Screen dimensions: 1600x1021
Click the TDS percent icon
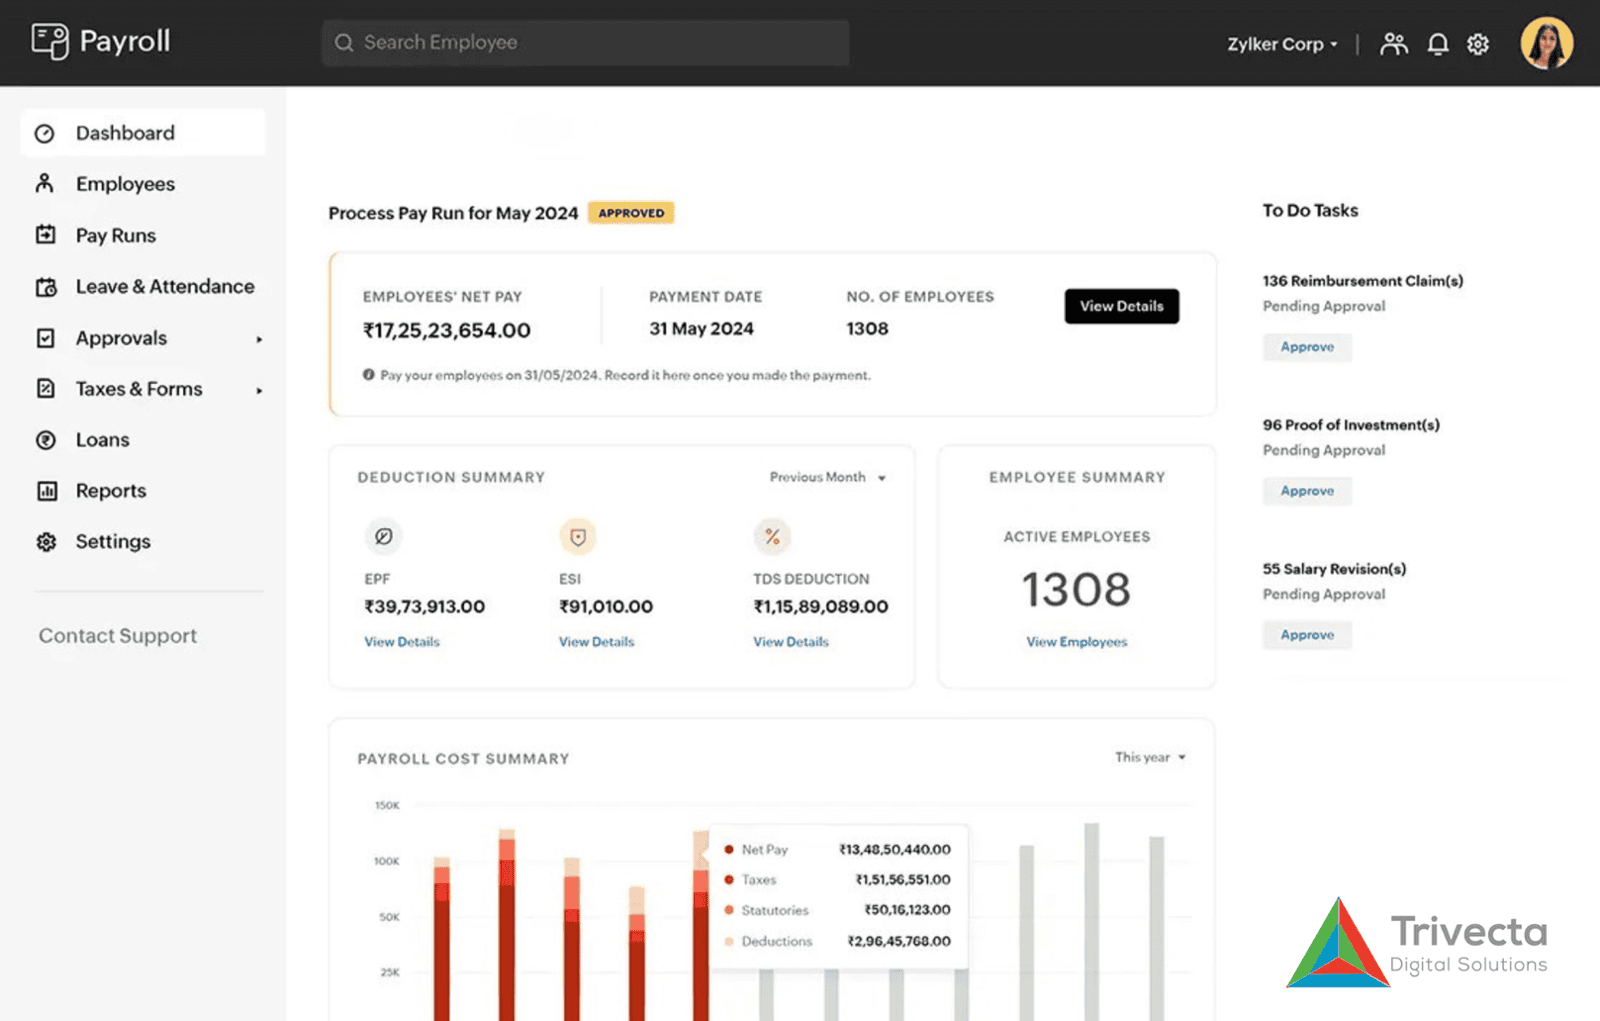click(772, 537)
